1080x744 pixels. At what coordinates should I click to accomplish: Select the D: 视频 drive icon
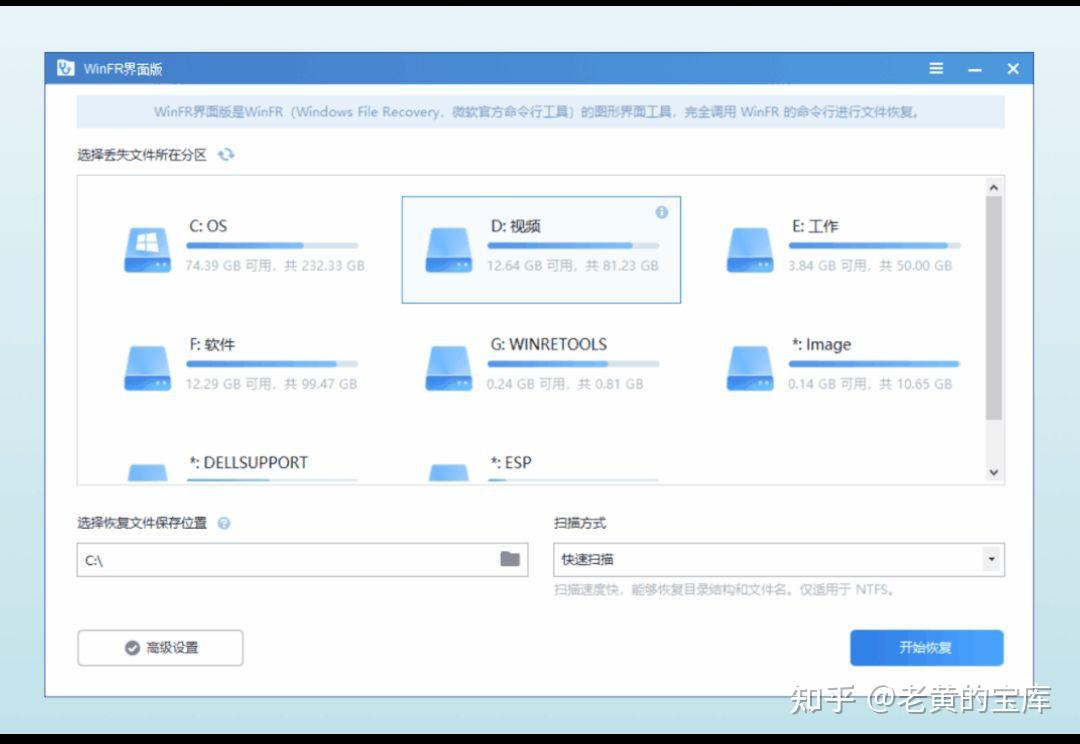point(449,249)
